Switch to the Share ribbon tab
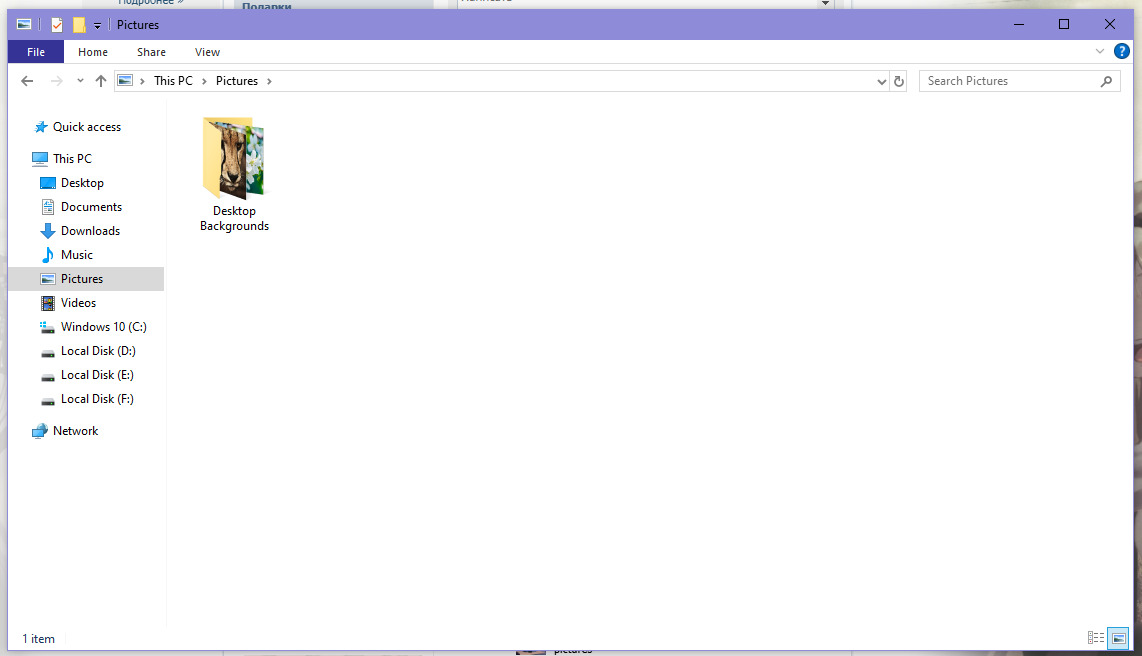The image size is (1142, 656). tap(151, 52)
